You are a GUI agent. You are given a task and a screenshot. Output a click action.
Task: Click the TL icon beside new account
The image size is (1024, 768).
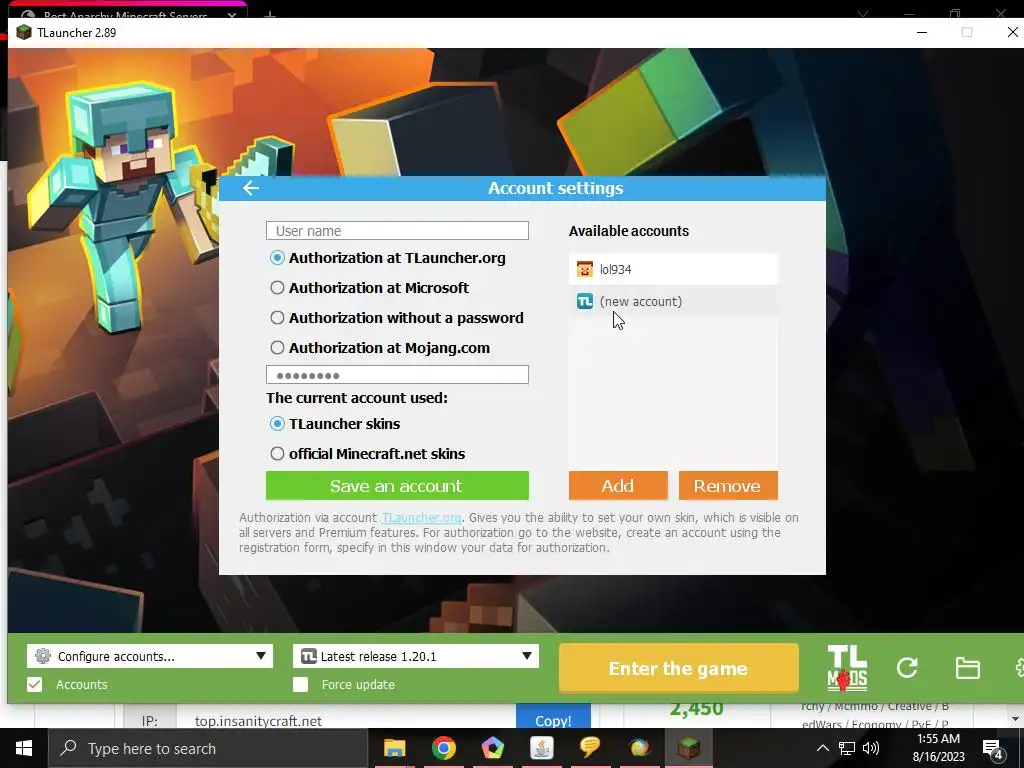tap(584, 301)
